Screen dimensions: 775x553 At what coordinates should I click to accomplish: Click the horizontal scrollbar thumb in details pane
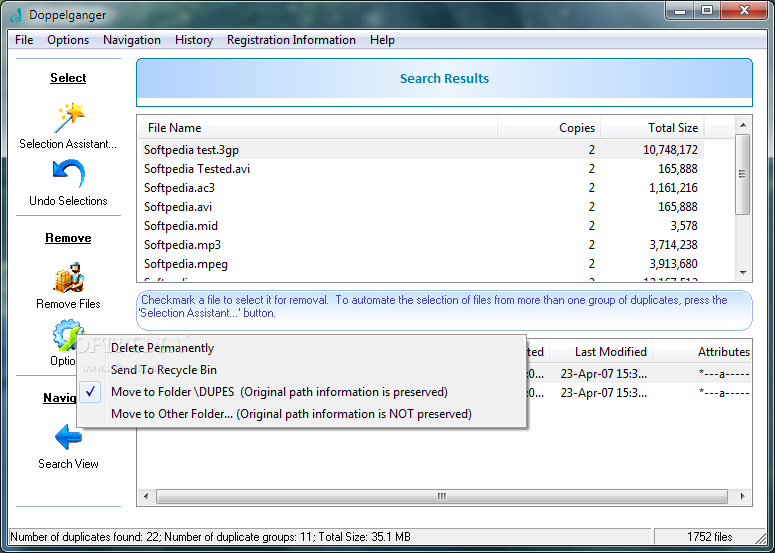coord(442,496)
